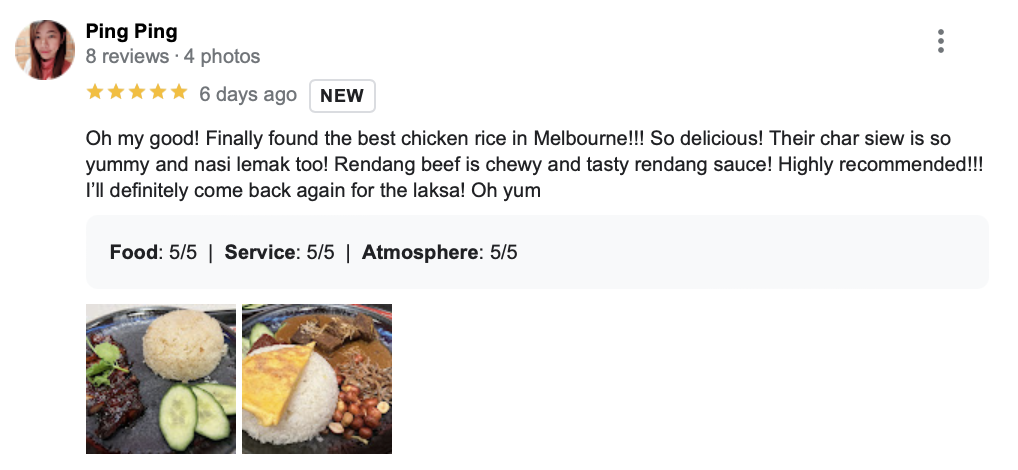The height and width of the screenshot is (470, 1018).
Task: Click the fifth rating star
Action: 179,93
